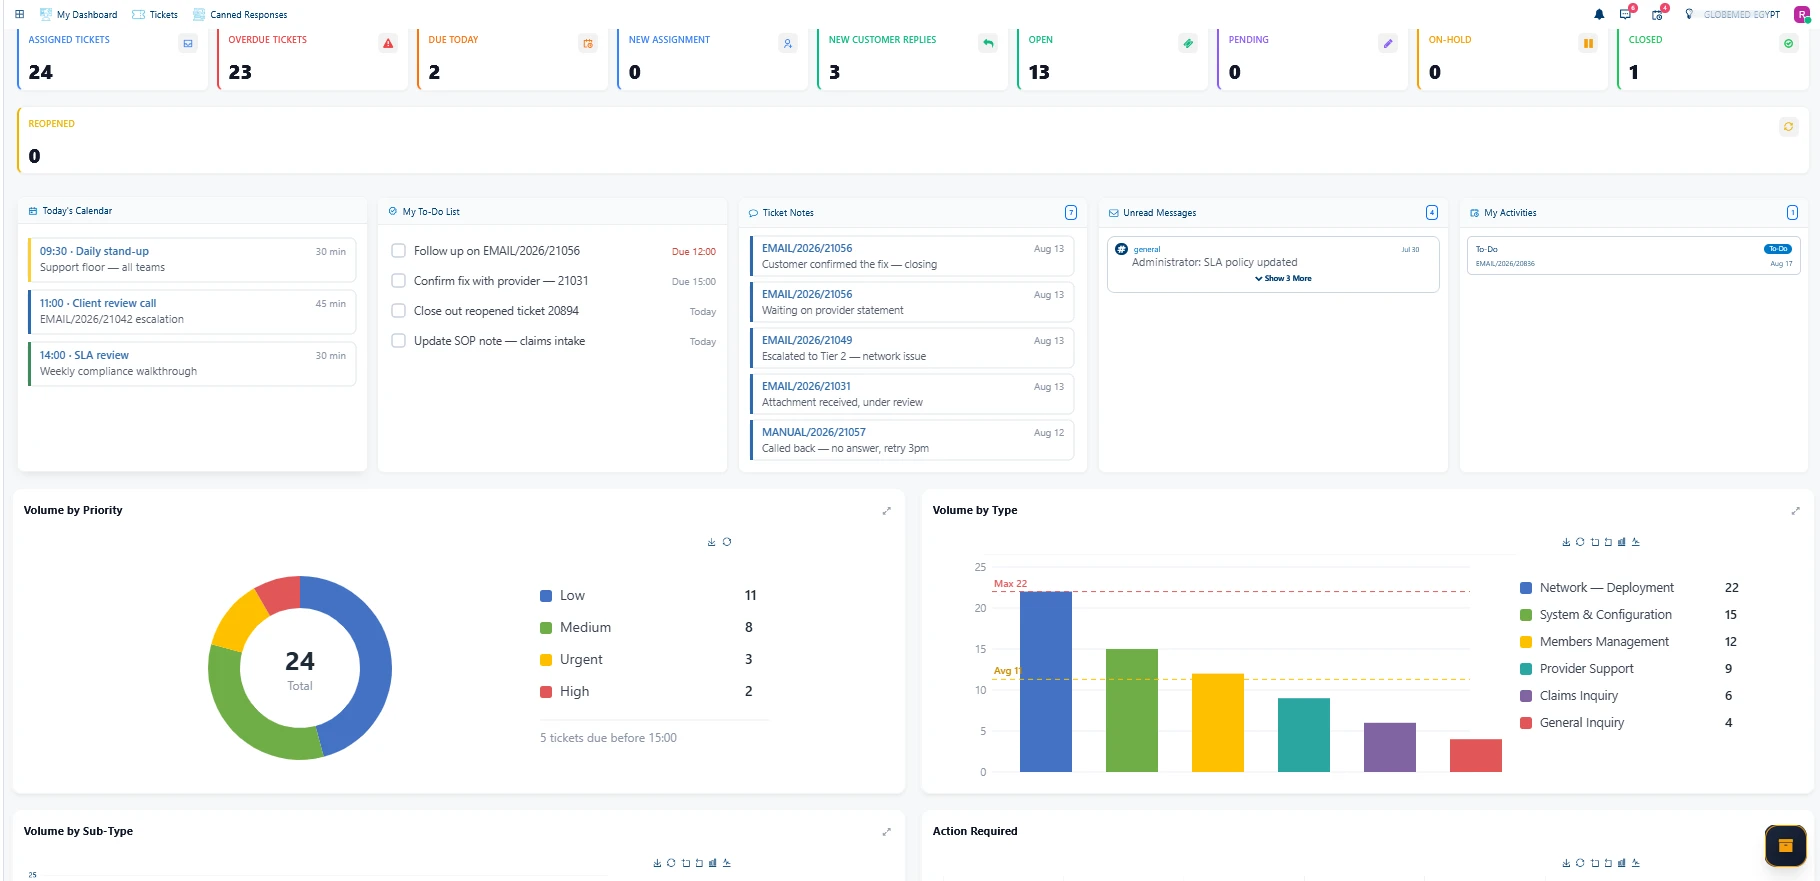Click the blue Network — Deployment bar

pos(1046,682)
